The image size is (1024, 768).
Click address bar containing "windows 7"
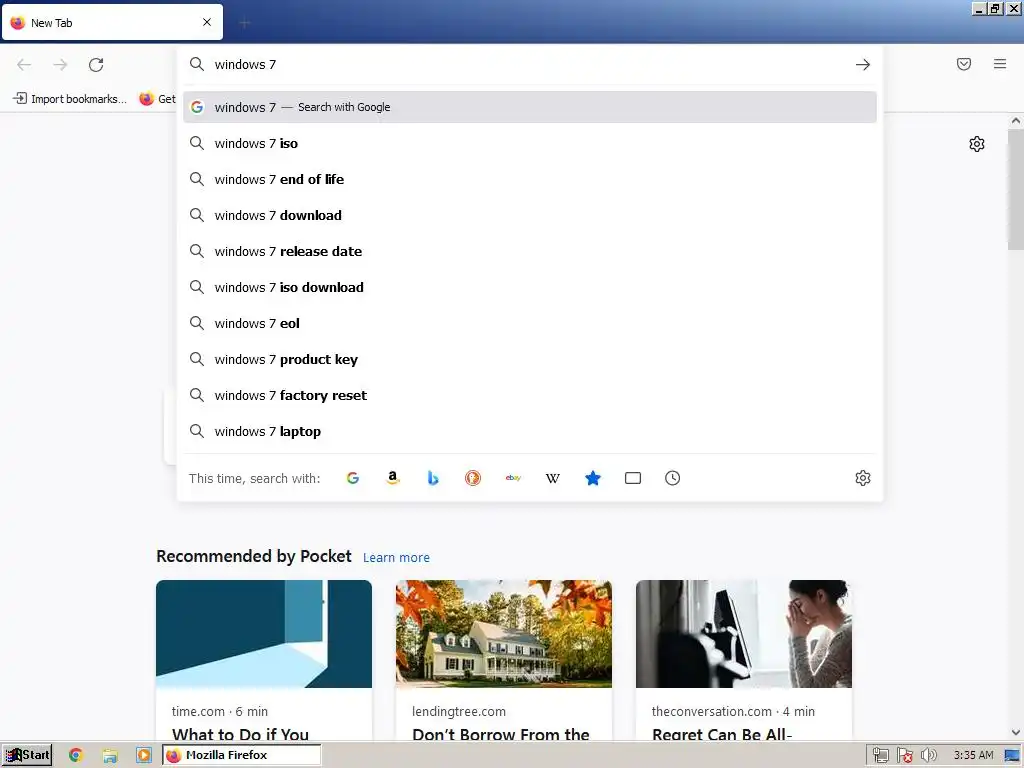click(x=530, y=65)
